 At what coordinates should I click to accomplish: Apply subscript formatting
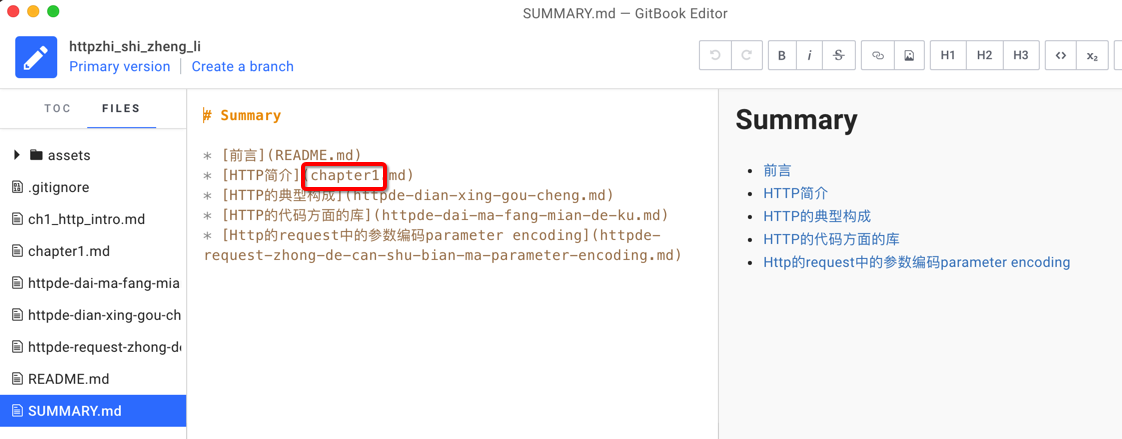tap(1092, 56)
